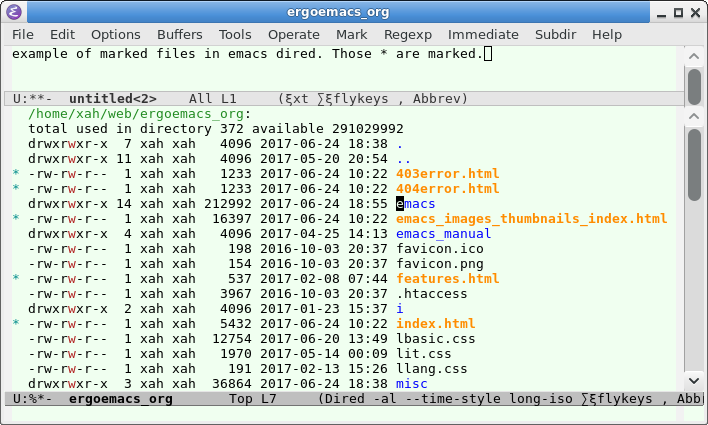Click size value 212992 in emacs row

coord(228,204)
